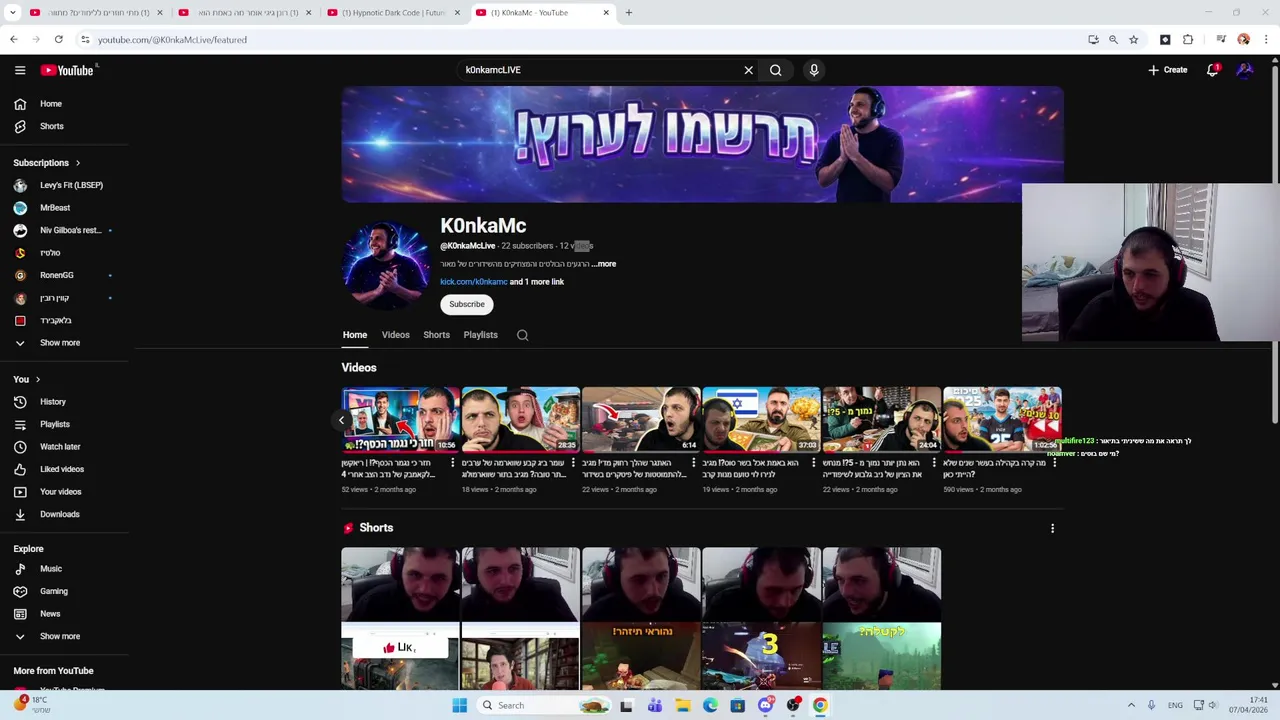Open the Short titled with 3 countdown

click(x=761, y=618)
